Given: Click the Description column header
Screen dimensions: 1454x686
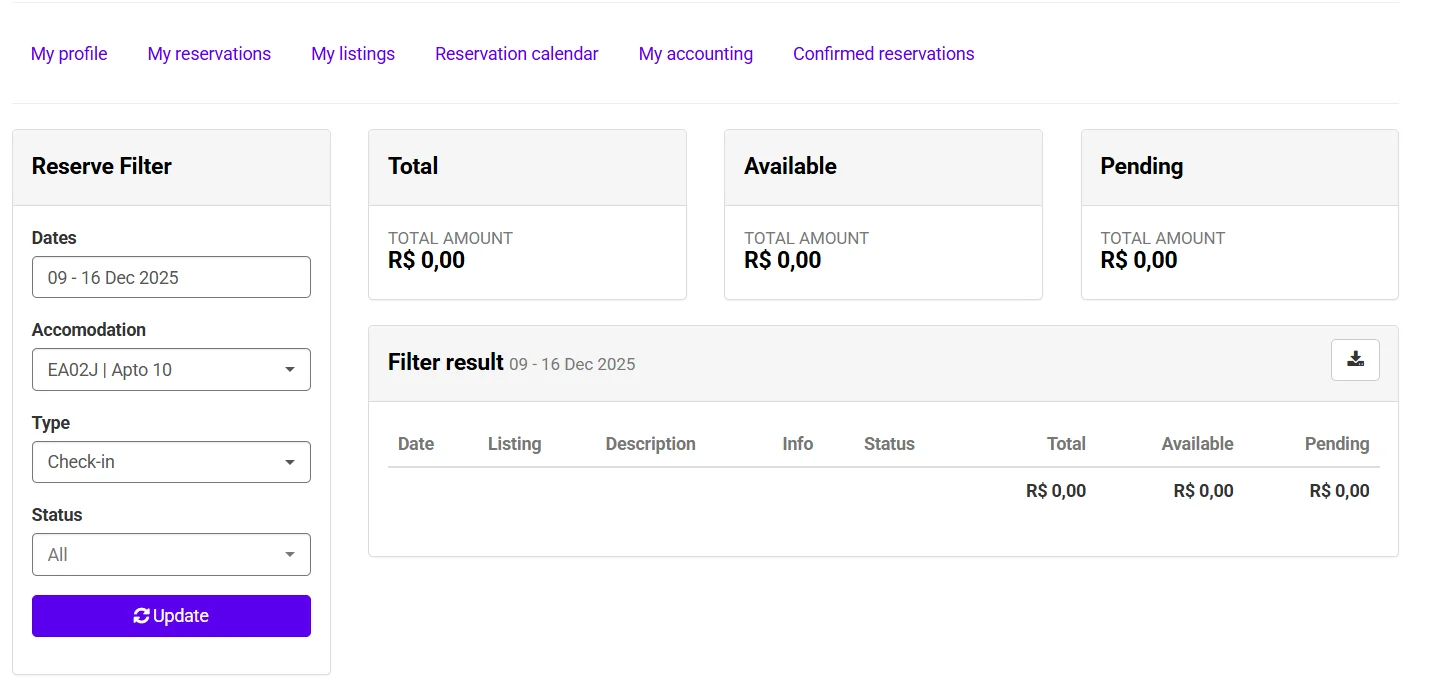Looking at the screenshot, I should tap(651, 444).
